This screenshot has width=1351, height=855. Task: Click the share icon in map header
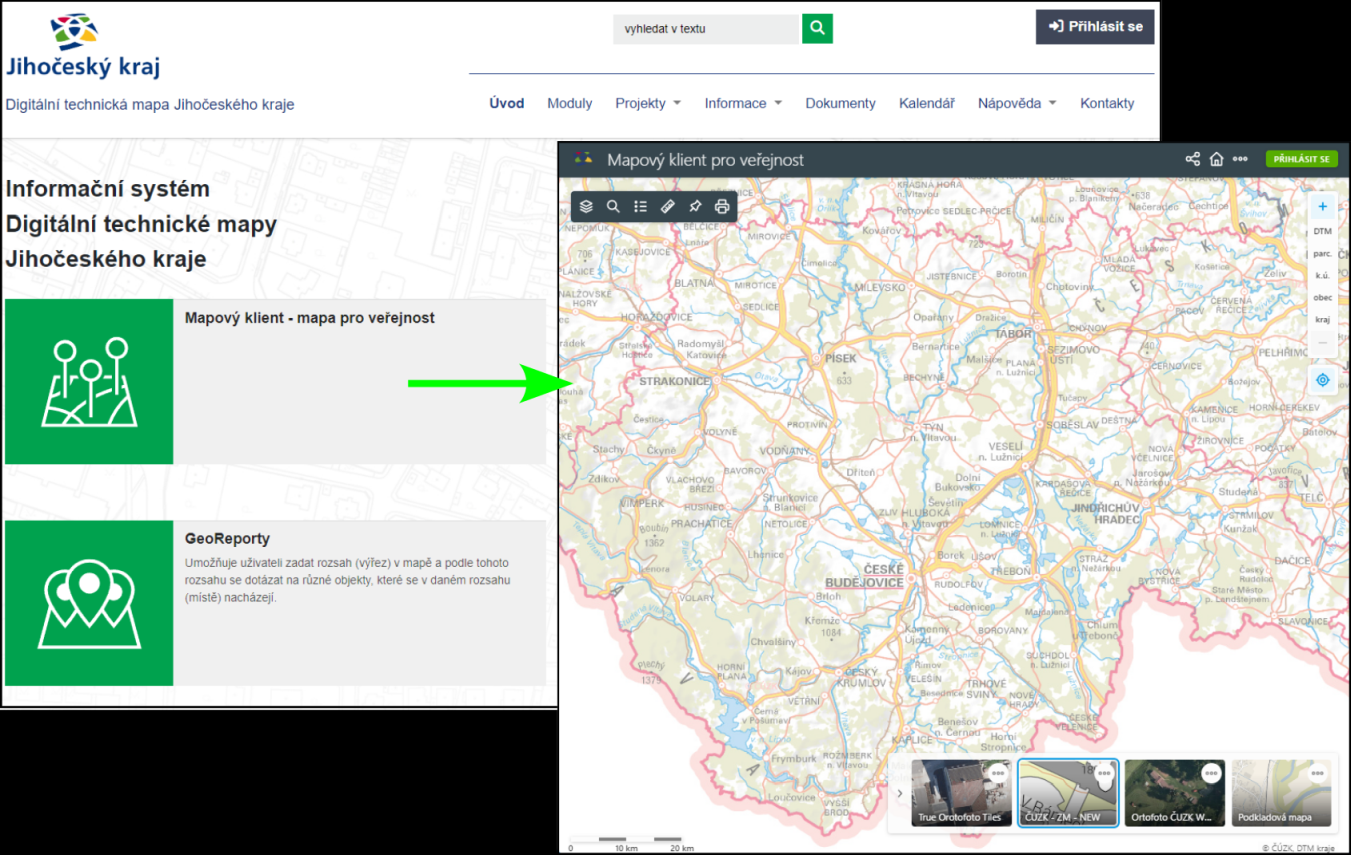click(x=1192, y=159)
